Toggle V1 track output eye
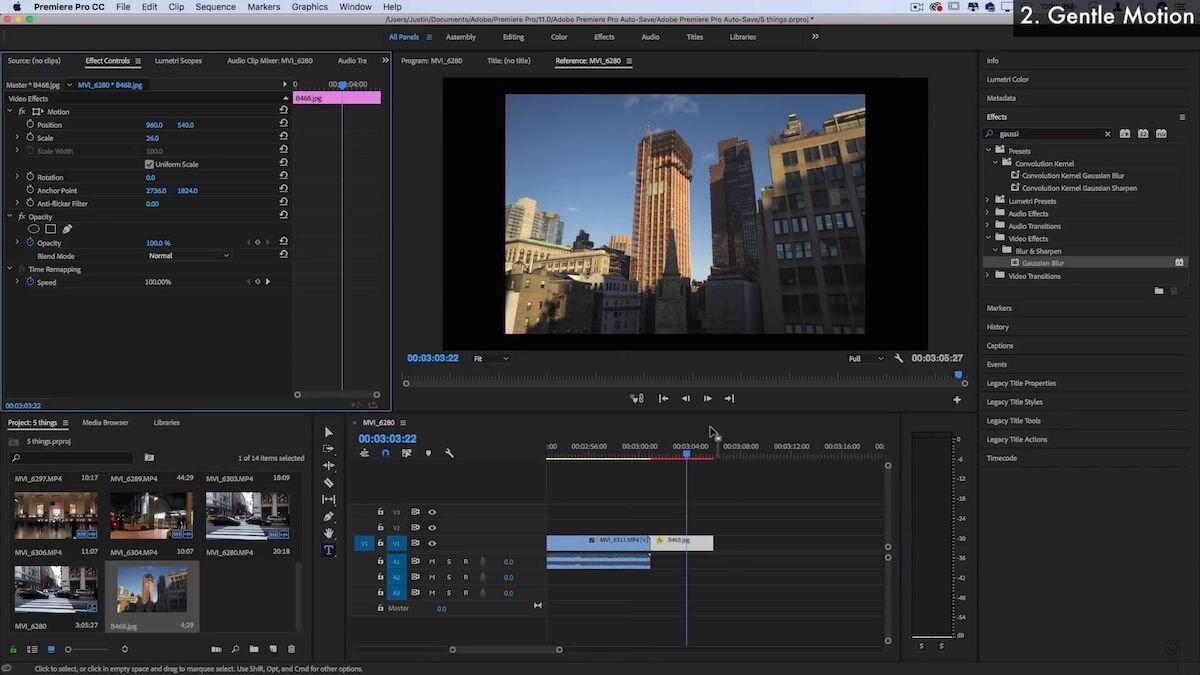Image resolution: width=1200 pixels, height=675 pixels. tap(432, 543)
